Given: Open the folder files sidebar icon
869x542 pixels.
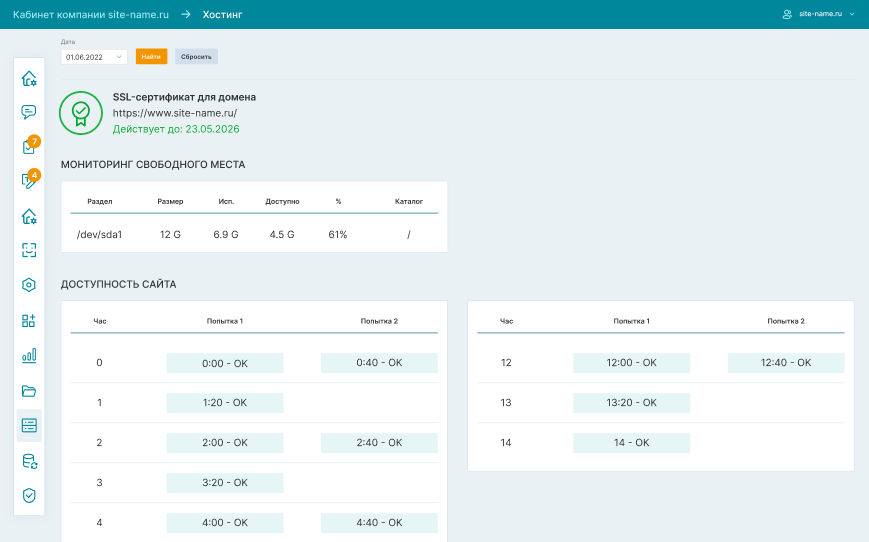Looking at the screenshot, I should [x=29, y=390].
